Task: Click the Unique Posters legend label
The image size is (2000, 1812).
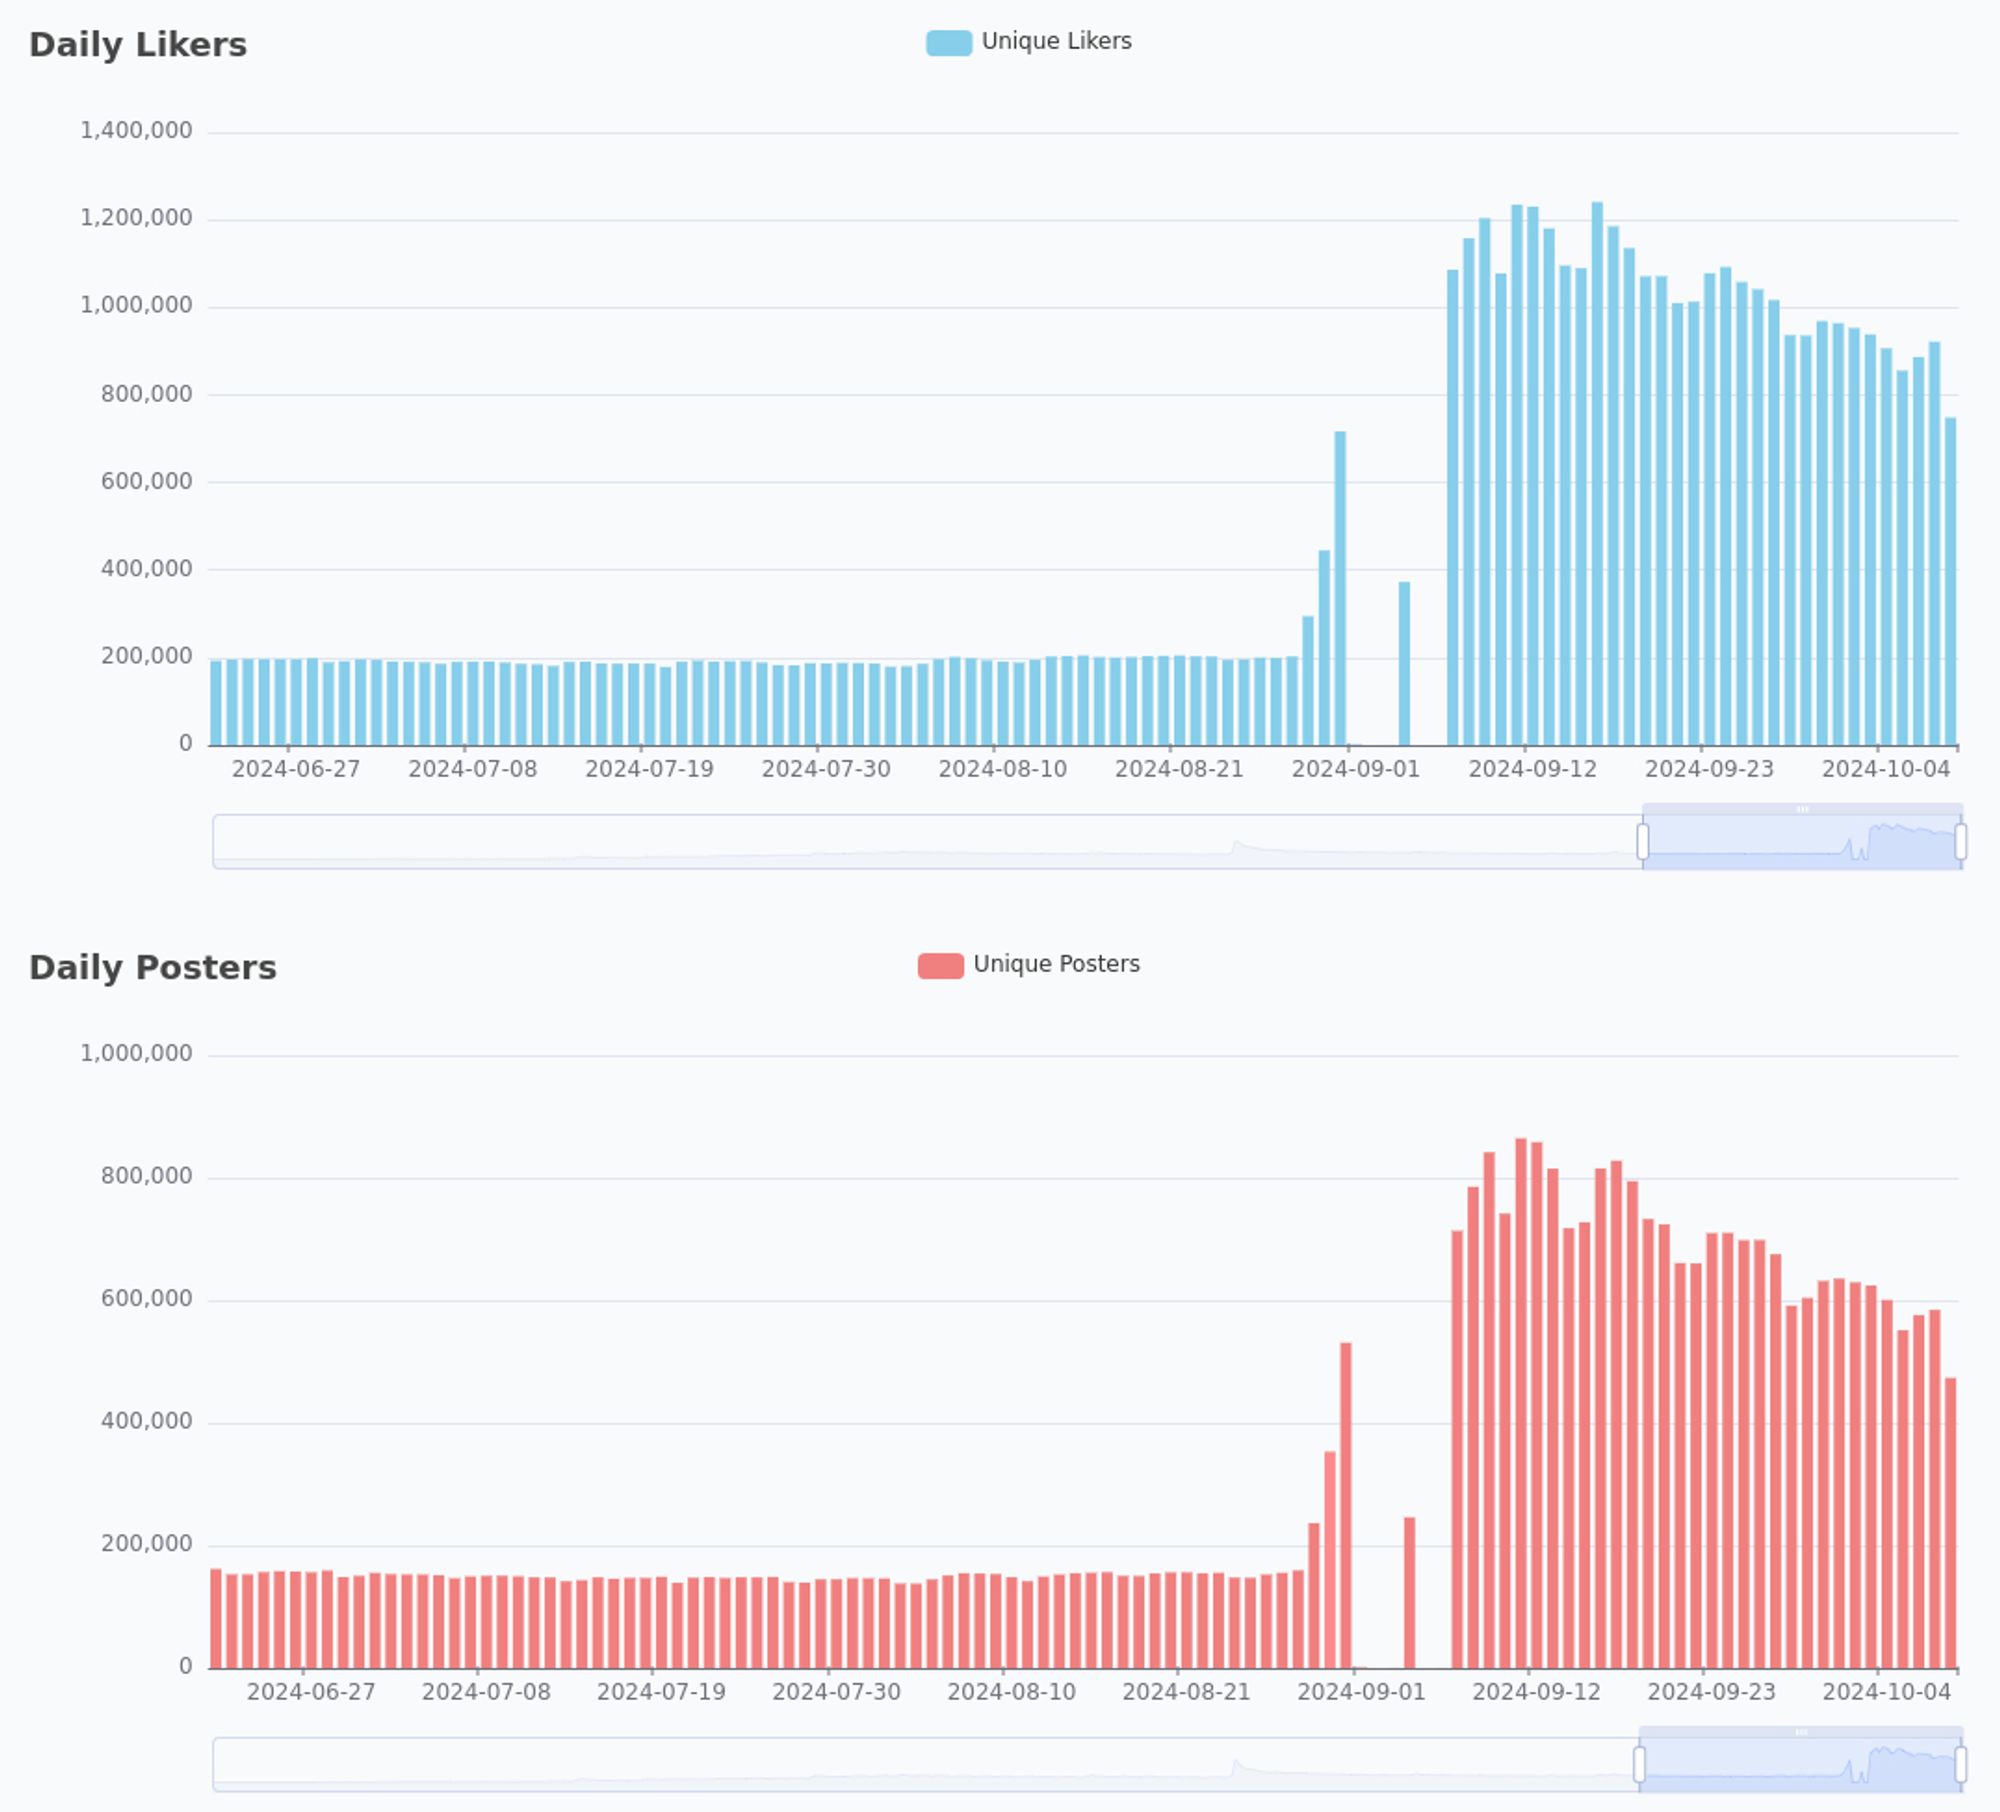Action: [1056, 964]
